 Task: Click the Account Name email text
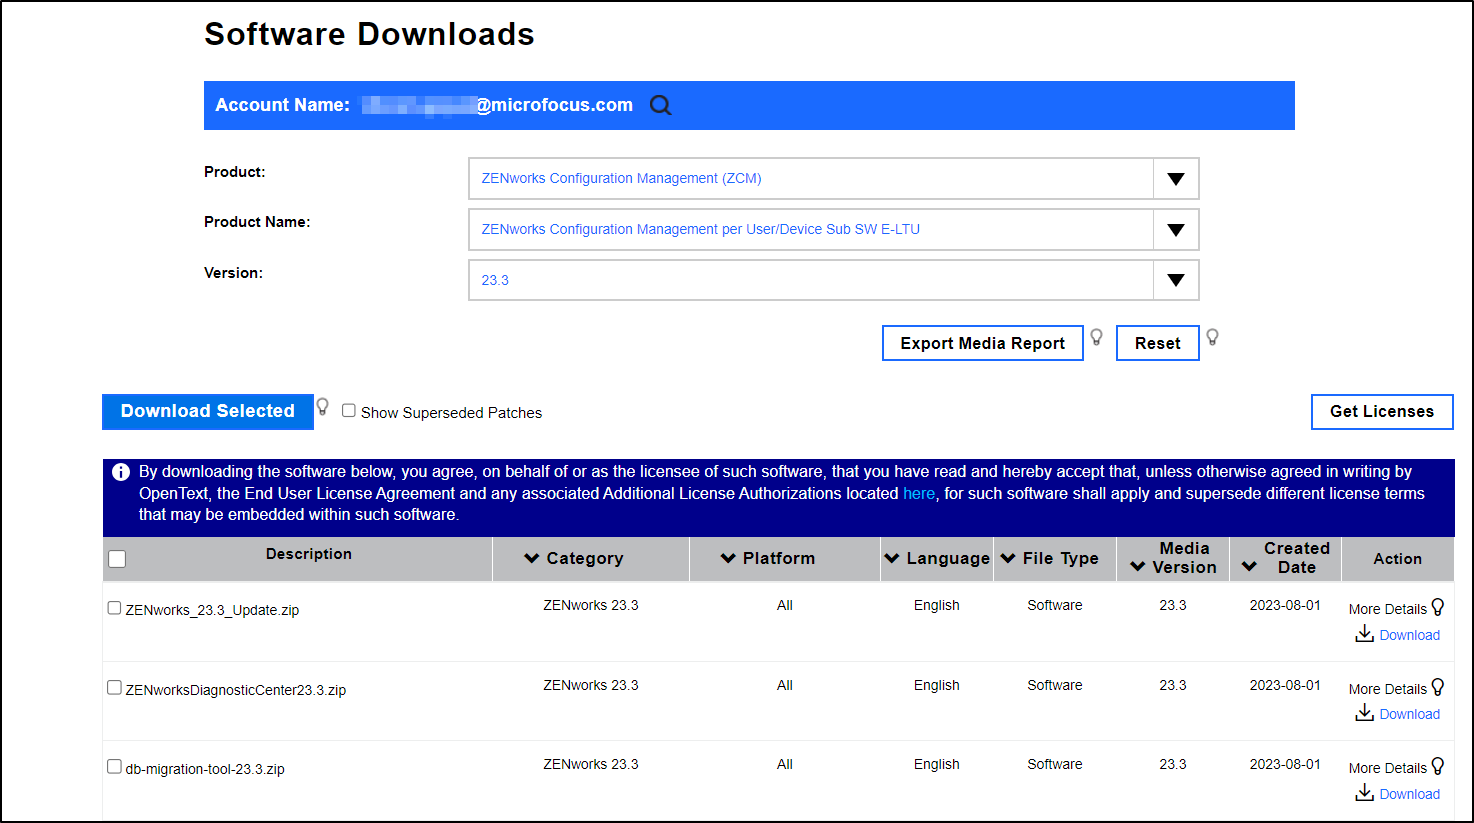tap(497, 105)
